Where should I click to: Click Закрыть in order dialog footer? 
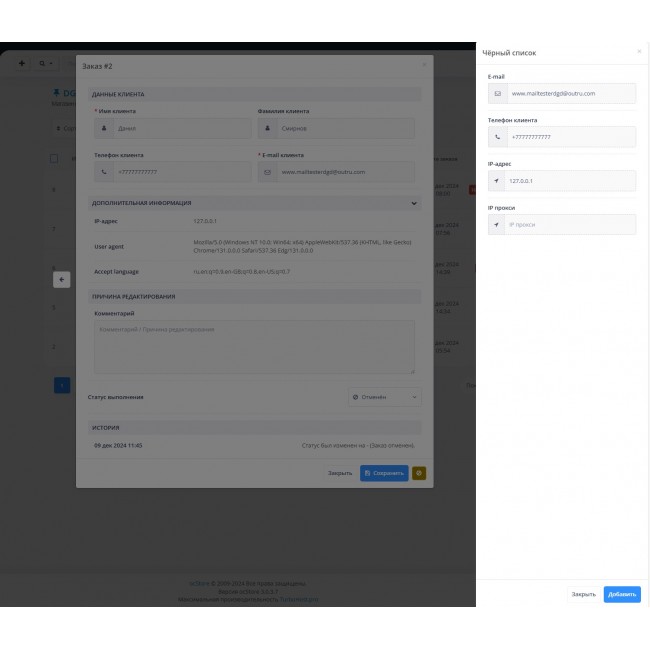340,473
